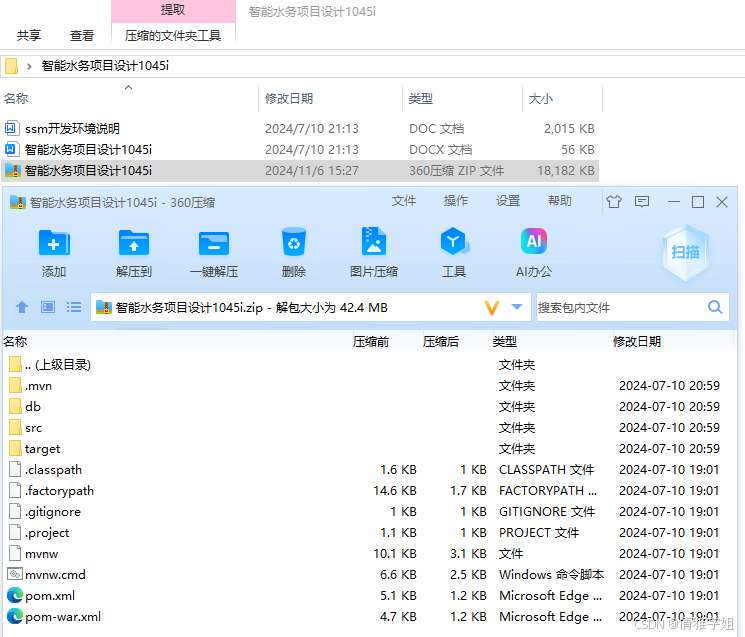The width and height of the screenshot is (745, 637).
Task: Launch the AI办公 tool
Action: (534, 241)
